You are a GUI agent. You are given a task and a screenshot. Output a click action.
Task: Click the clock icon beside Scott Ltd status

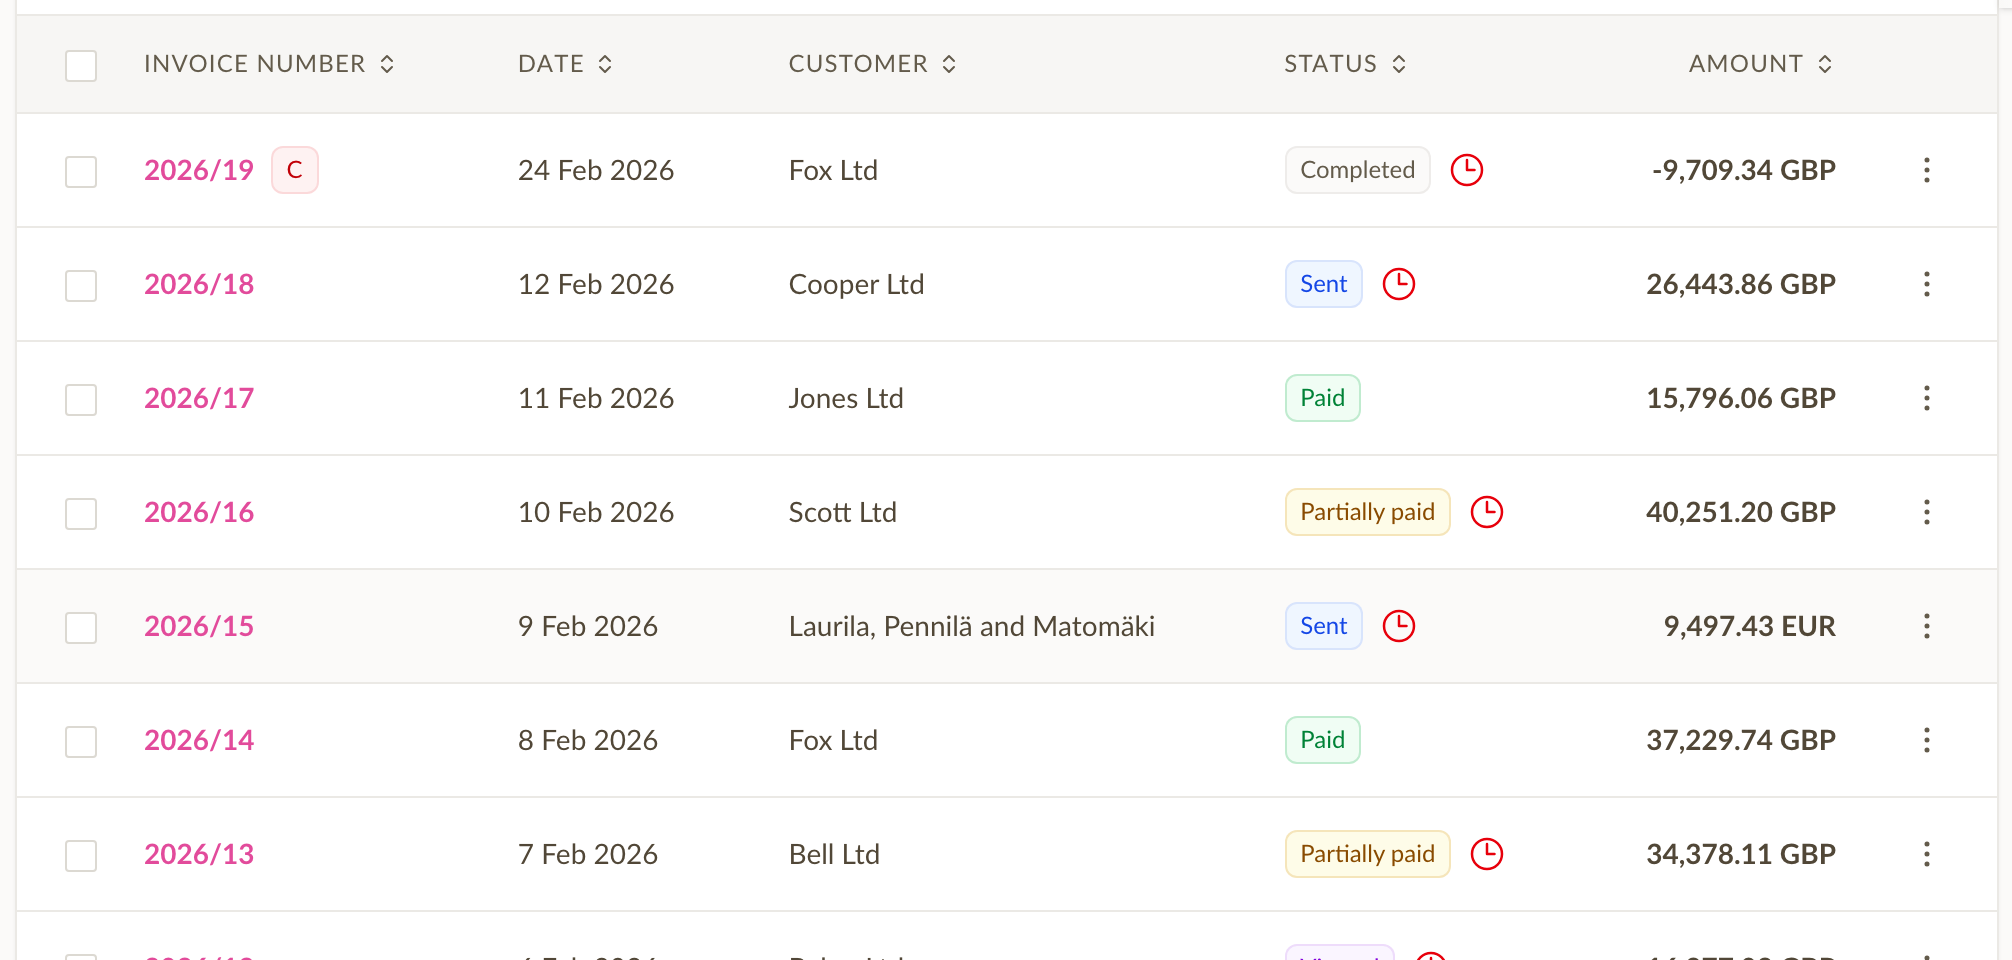(x=1487, y=512)
